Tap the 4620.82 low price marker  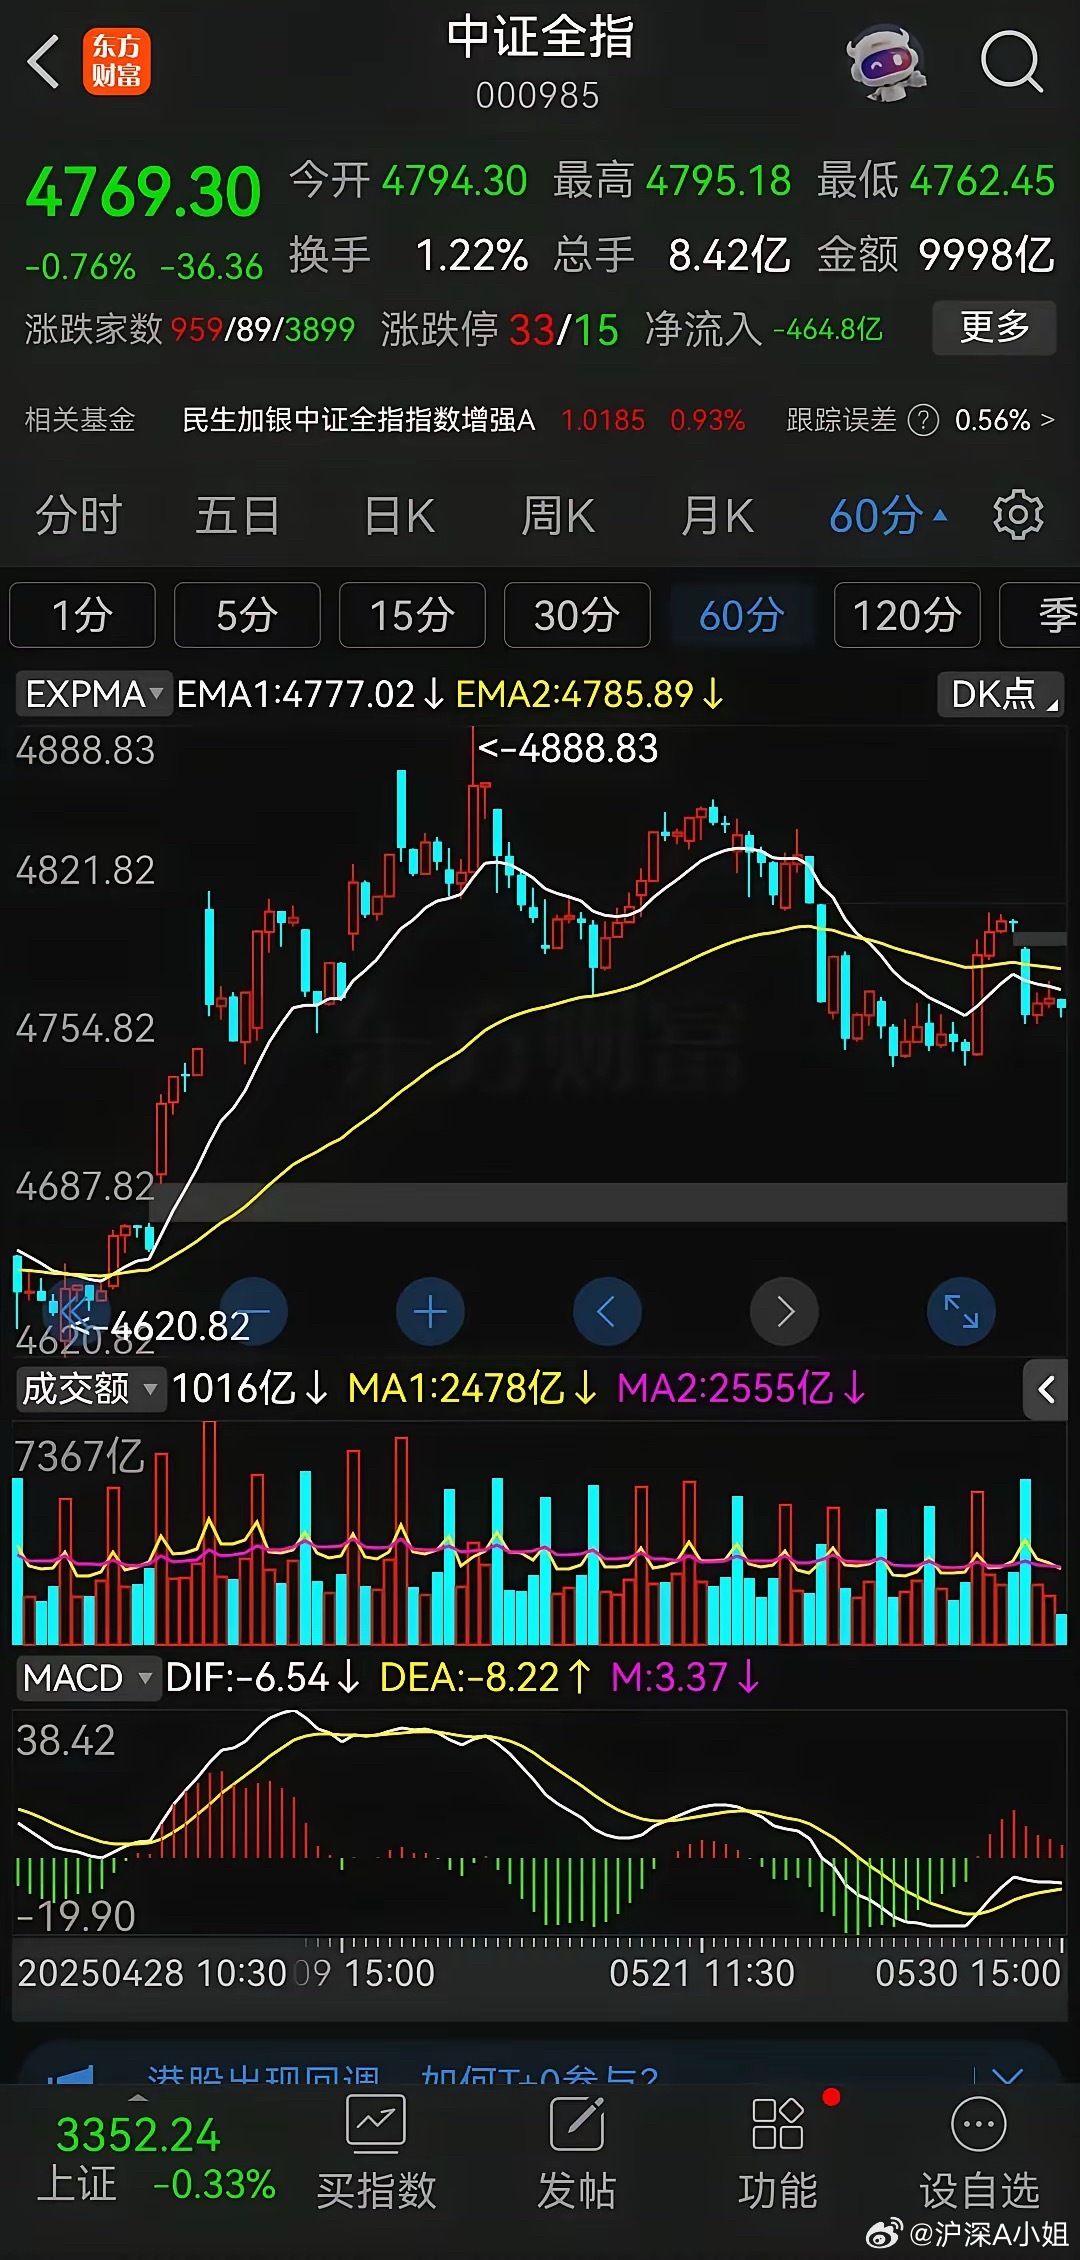coord(162,1326)
